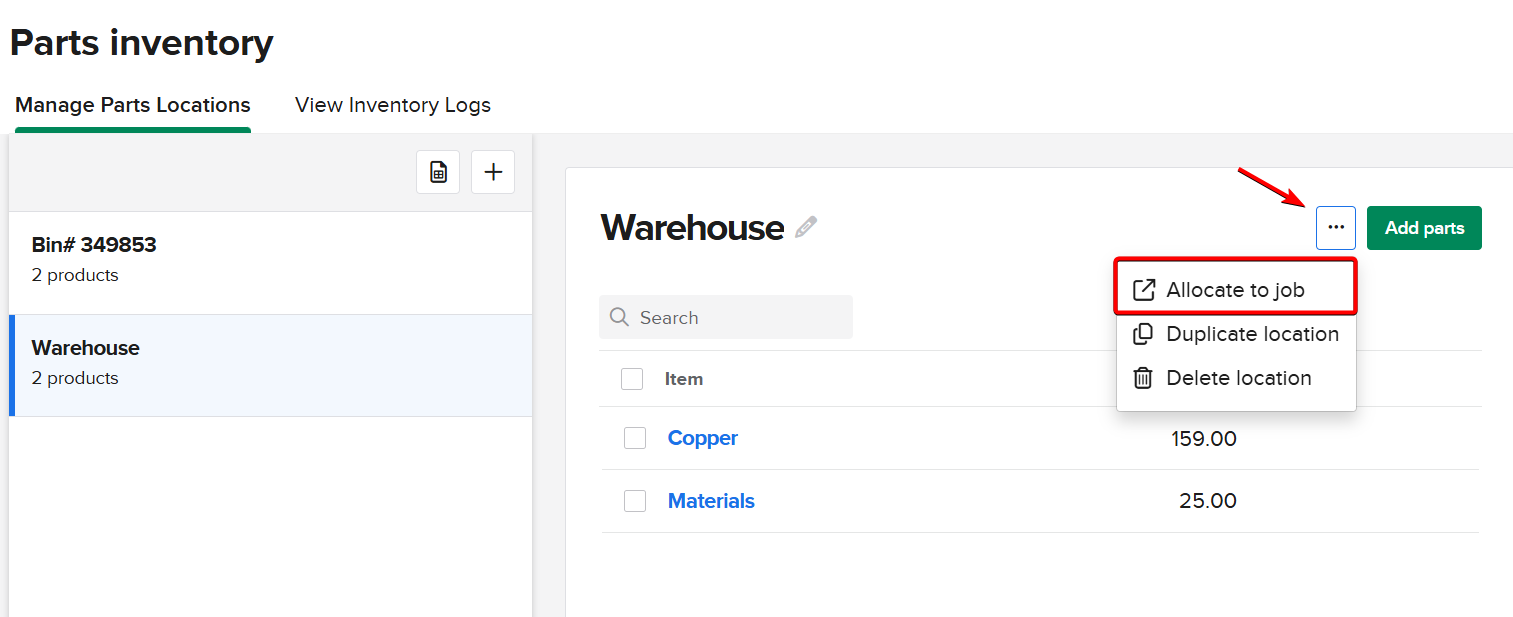1513x617 pixels.
Task: Add a new location with plus icon
Action: (493, 172)
